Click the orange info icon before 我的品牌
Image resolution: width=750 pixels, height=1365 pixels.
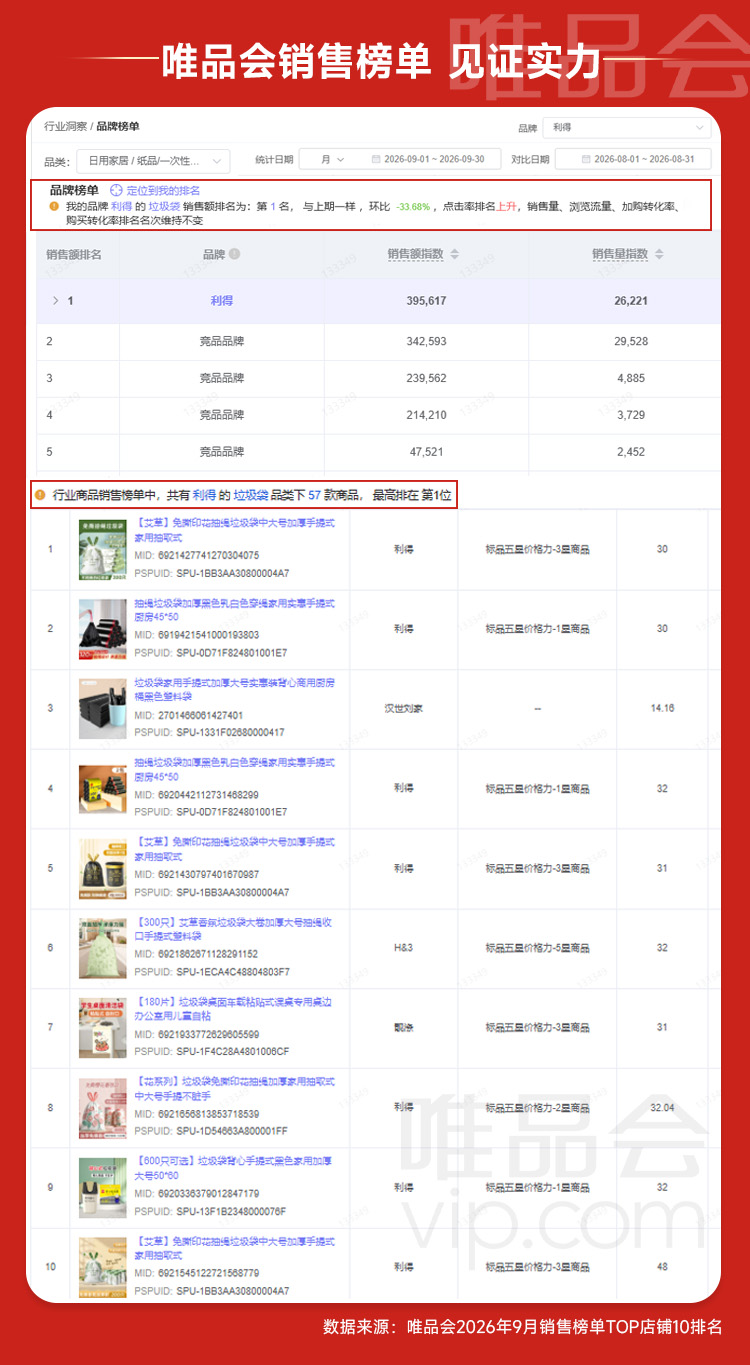tap(54, 206)
